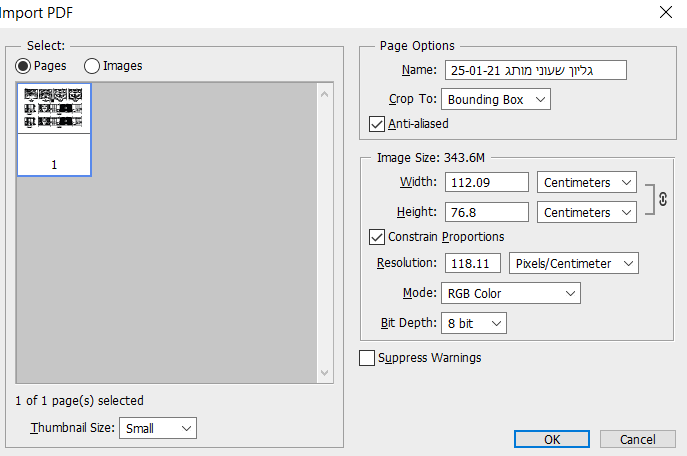This screenshot has width=687, height=456.
Task: Click the constrain proportions chain link icon
Action: (x=659, y=198)
